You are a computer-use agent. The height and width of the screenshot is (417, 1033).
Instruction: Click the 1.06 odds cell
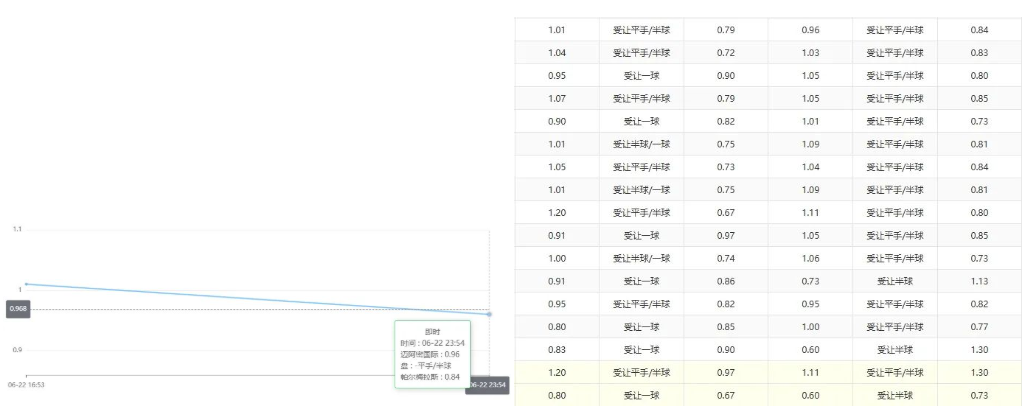(810, 258)
